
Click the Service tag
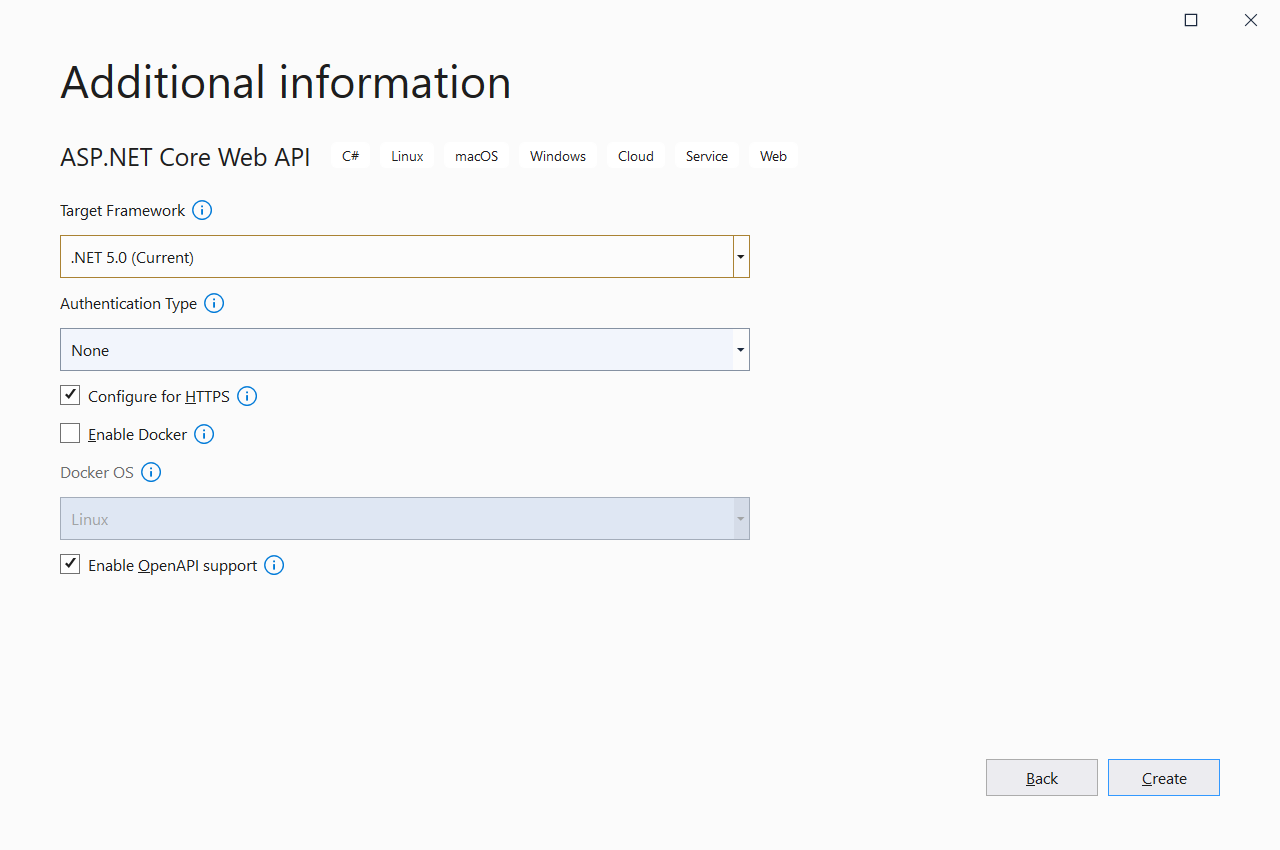coord(707,156)
